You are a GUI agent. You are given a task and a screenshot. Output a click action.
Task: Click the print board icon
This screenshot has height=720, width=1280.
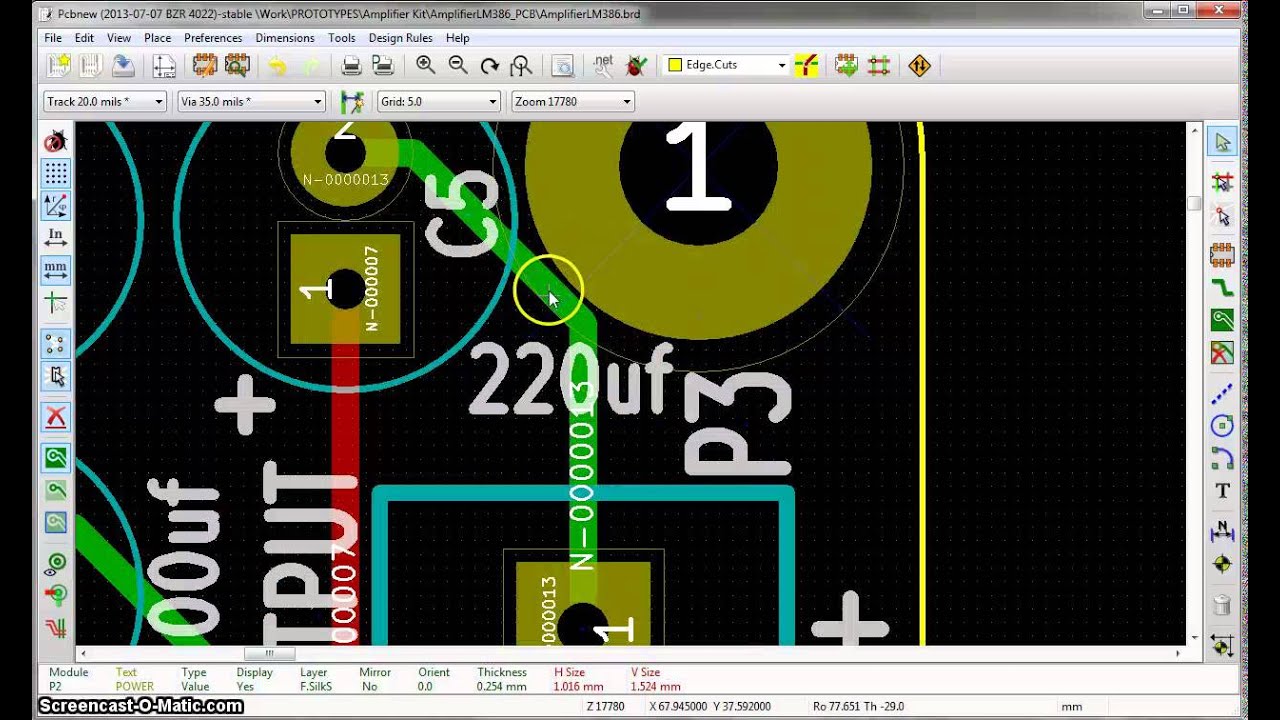351,66
